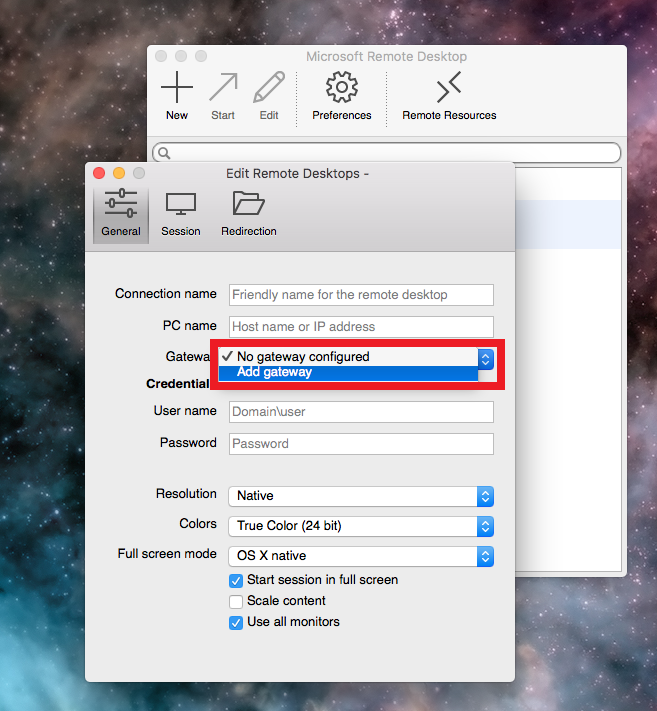Click the User name input field
The width and height of the screenshot is (657, 711).
[x=361, y=412]
